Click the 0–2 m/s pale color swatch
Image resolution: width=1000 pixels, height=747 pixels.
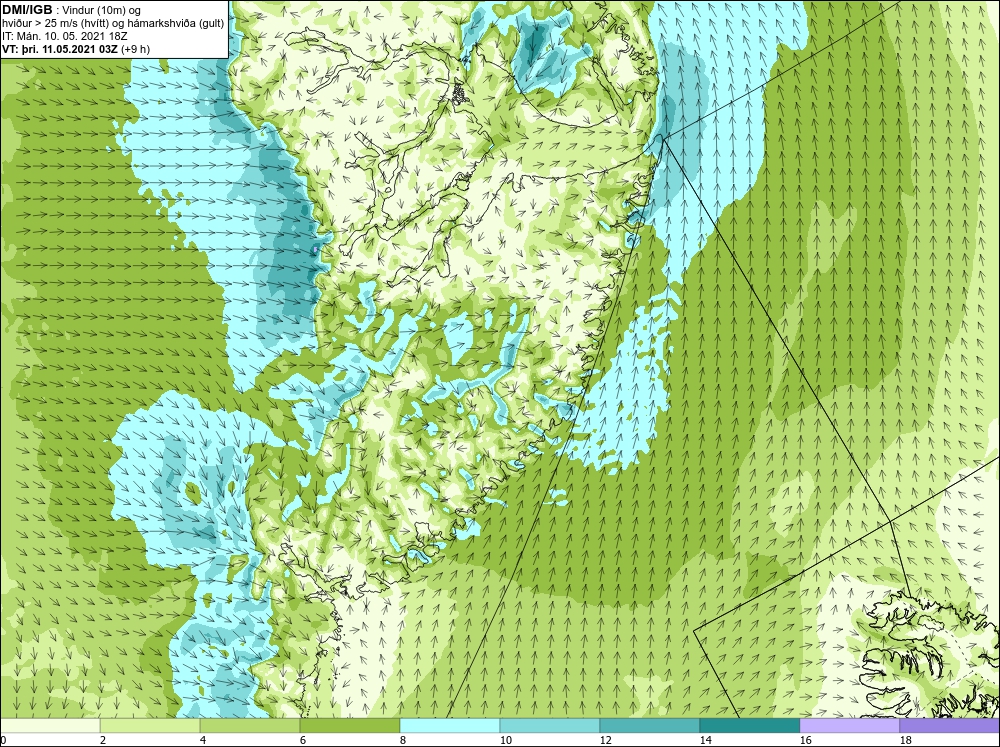pos(50,725)
